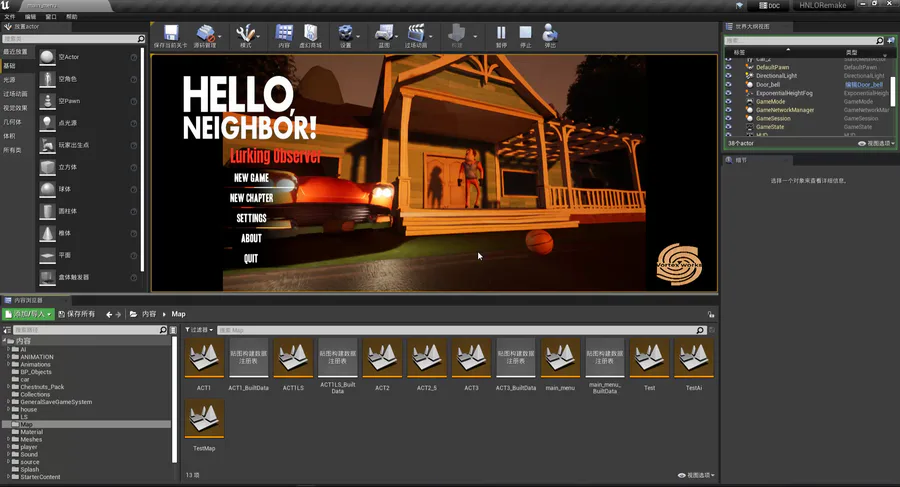900x487 pixels.
Task: Click NEW GAME in the game menu
Action: tap(251, 178)
